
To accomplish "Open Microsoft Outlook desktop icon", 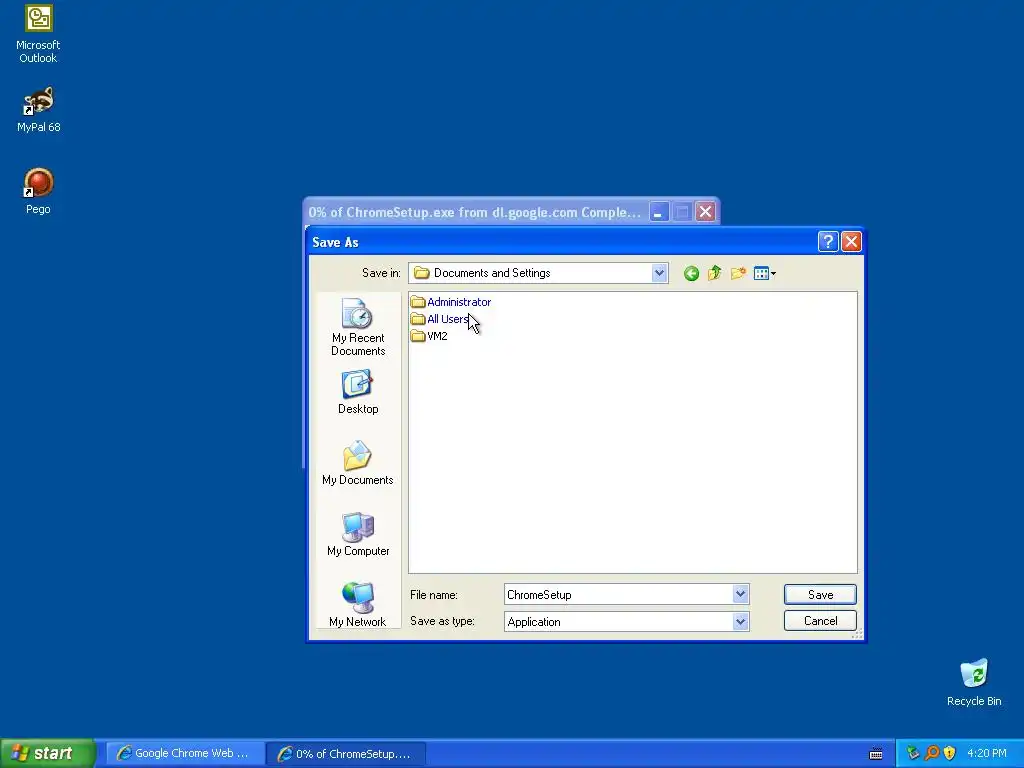I will 38,34.
